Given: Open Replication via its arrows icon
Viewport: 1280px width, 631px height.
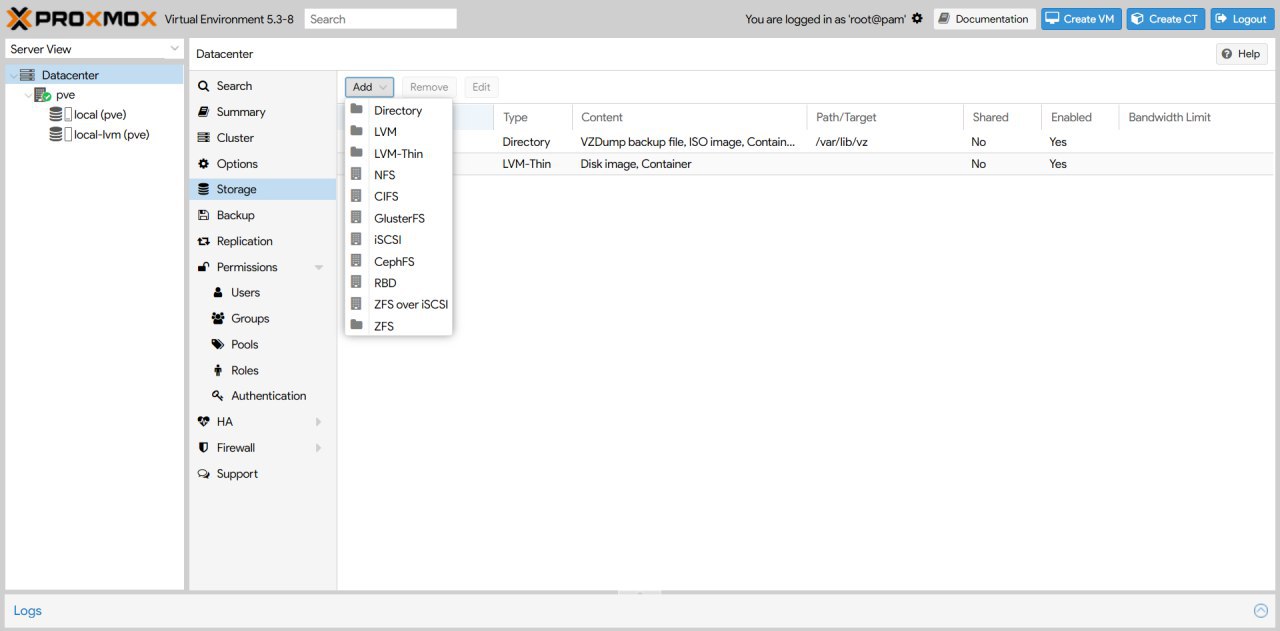Looking at the screenshot, I should (204, 241).
